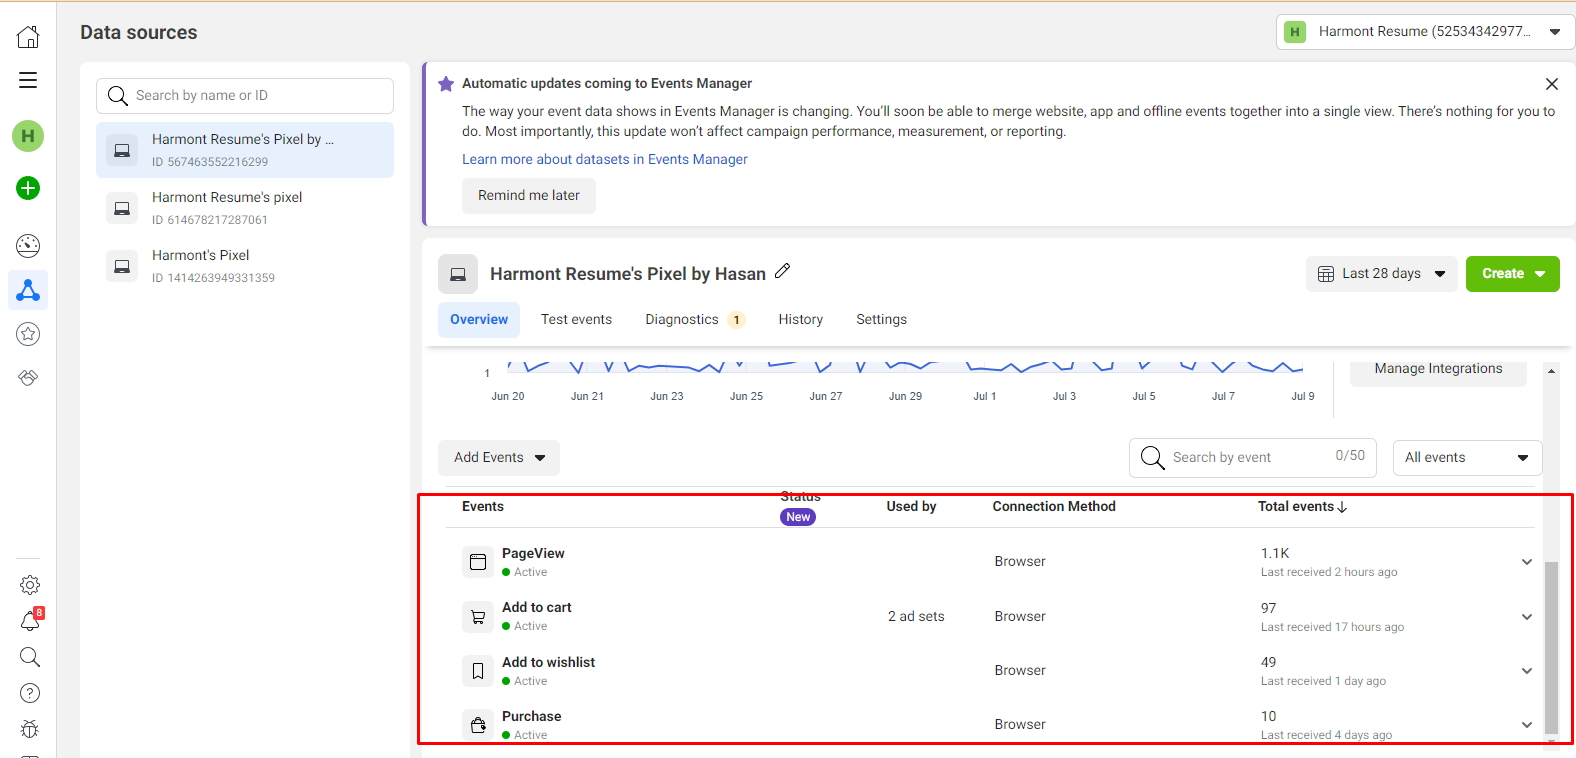Click the '1.1K' total events value

pos(1275,554)
